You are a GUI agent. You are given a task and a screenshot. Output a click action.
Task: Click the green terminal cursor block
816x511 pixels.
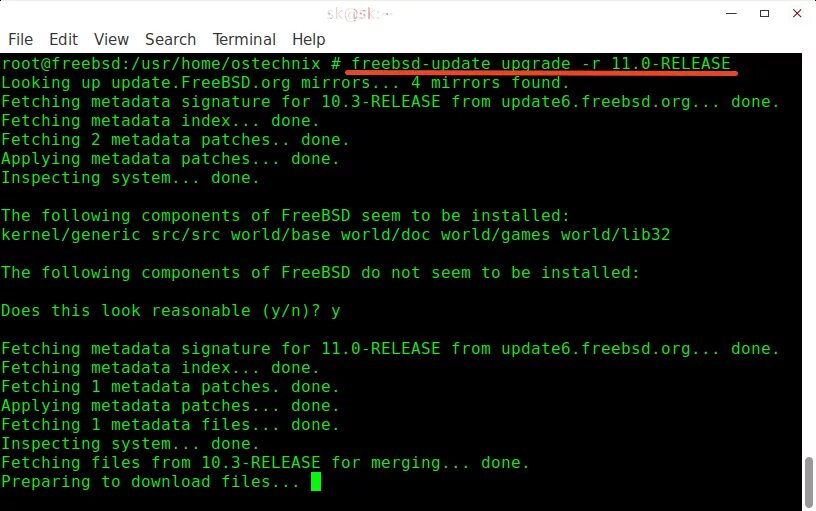[x=316, y=482]
